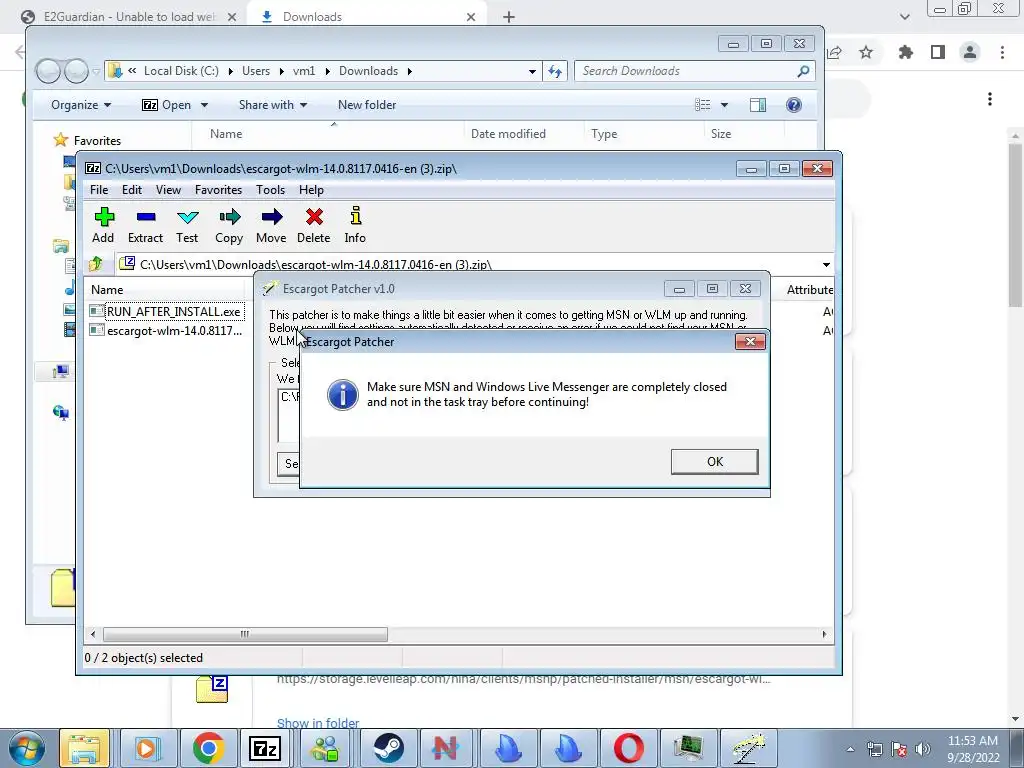Click the 7-Zip icon in taskbar
The image size is (1024, 768).
[x=265, y=748]
